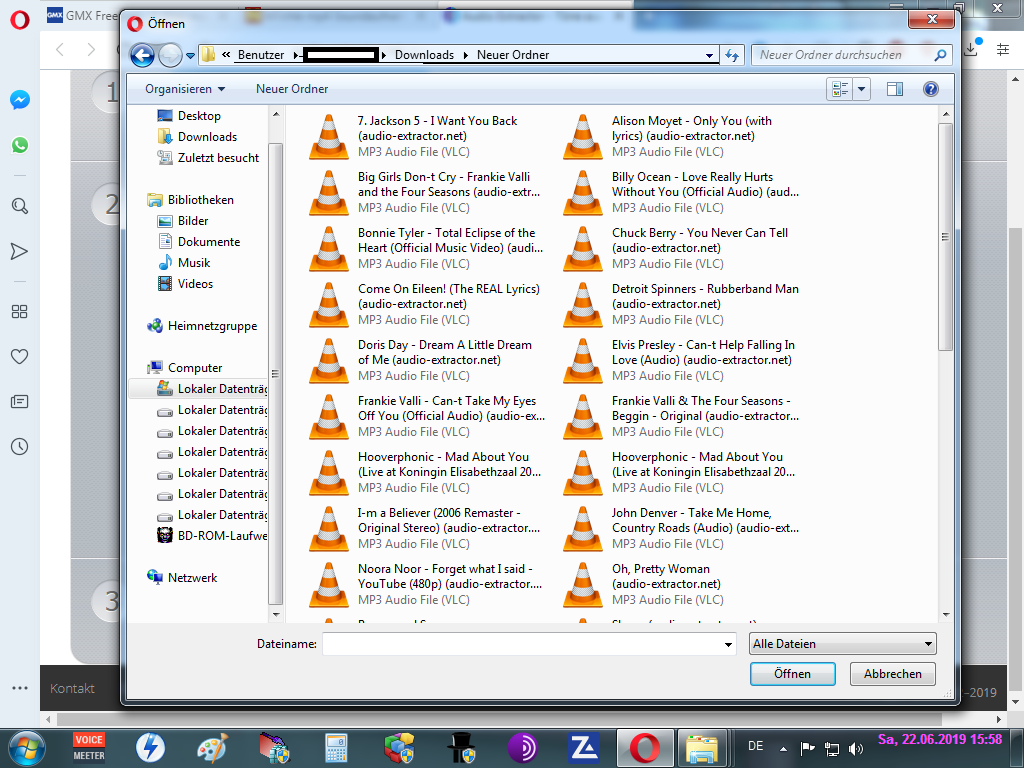
Task: Click the Opera sidebar search icon
Action: (20, 206)
